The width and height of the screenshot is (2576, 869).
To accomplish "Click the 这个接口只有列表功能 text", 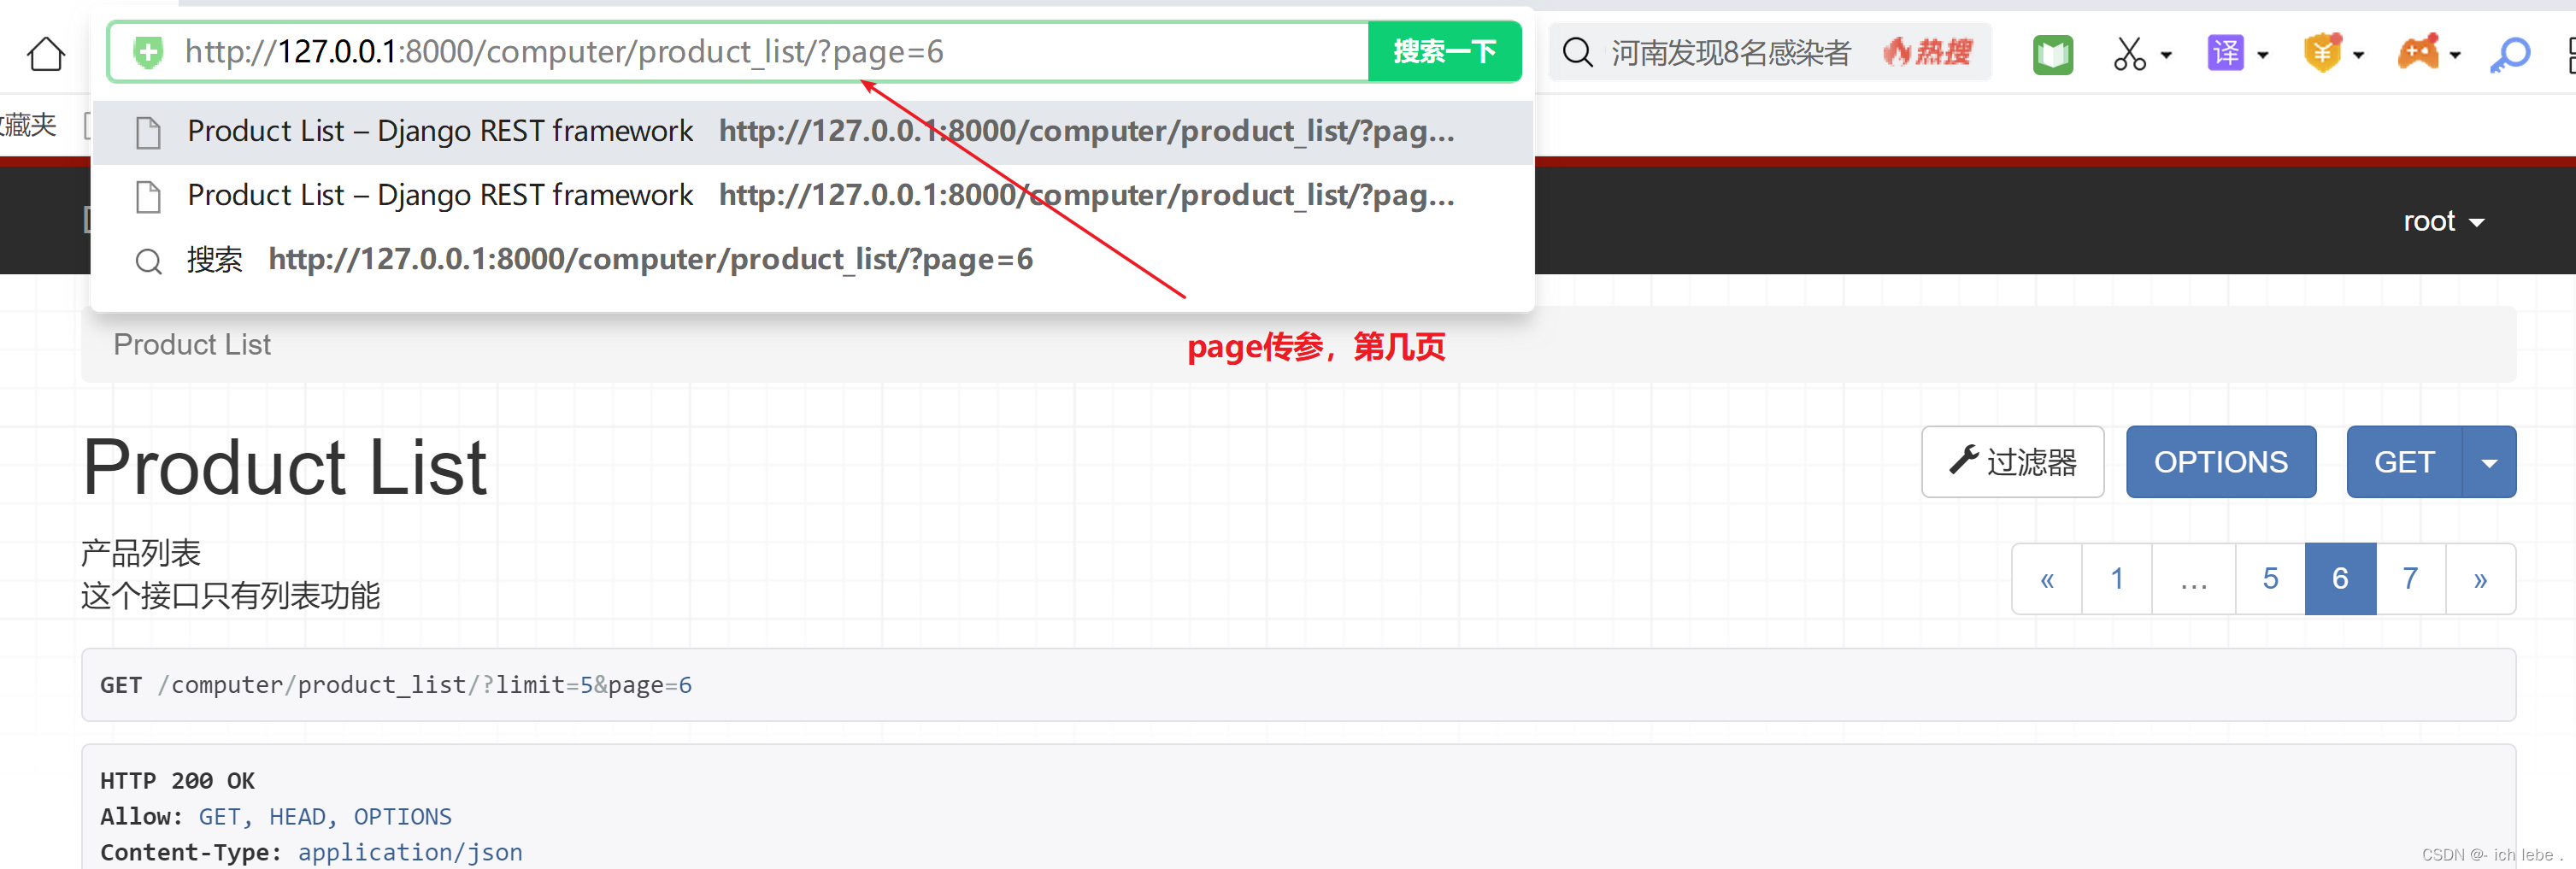I will [231, 596].
